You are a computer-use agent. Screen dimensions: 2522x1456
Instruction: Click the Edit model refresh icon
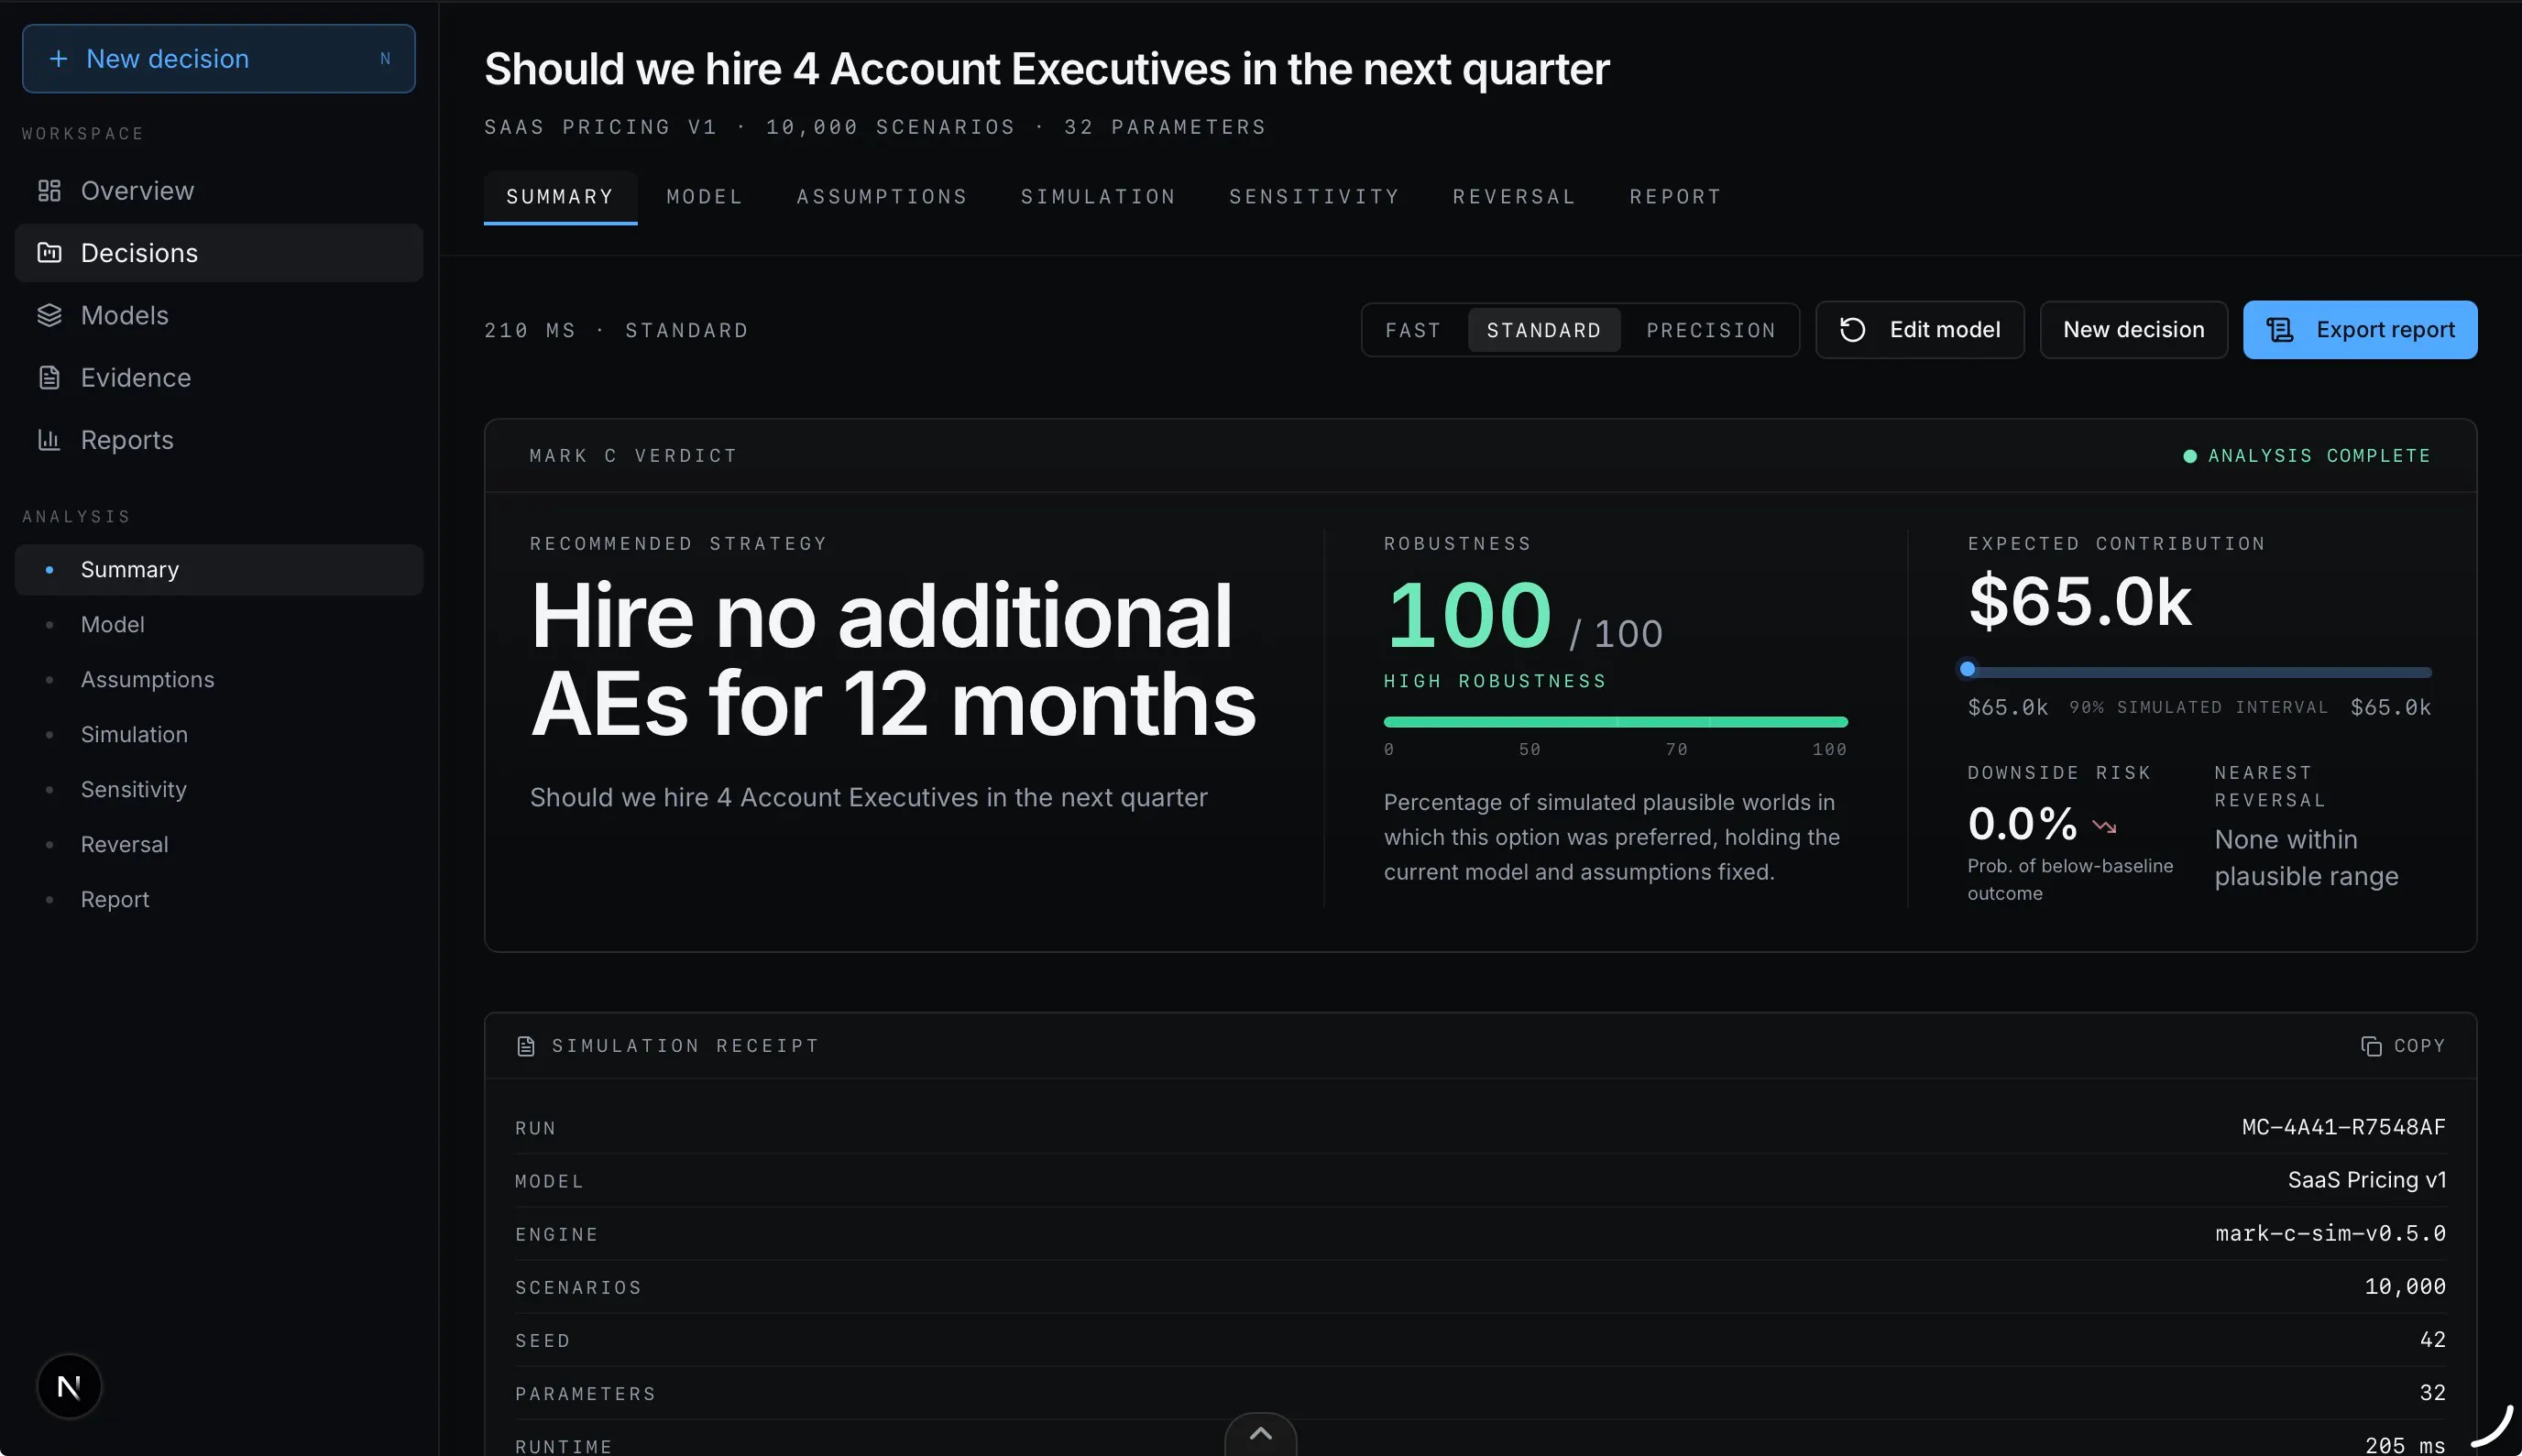click(x=1852, y=330)
